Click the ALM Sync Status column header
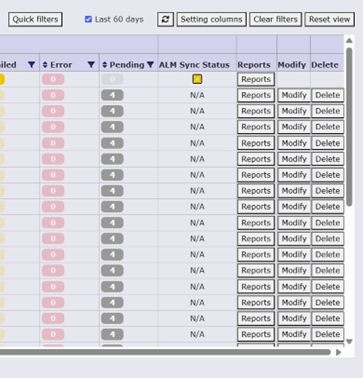Screen dimensions: 363x378 click(x=194, y=65)
